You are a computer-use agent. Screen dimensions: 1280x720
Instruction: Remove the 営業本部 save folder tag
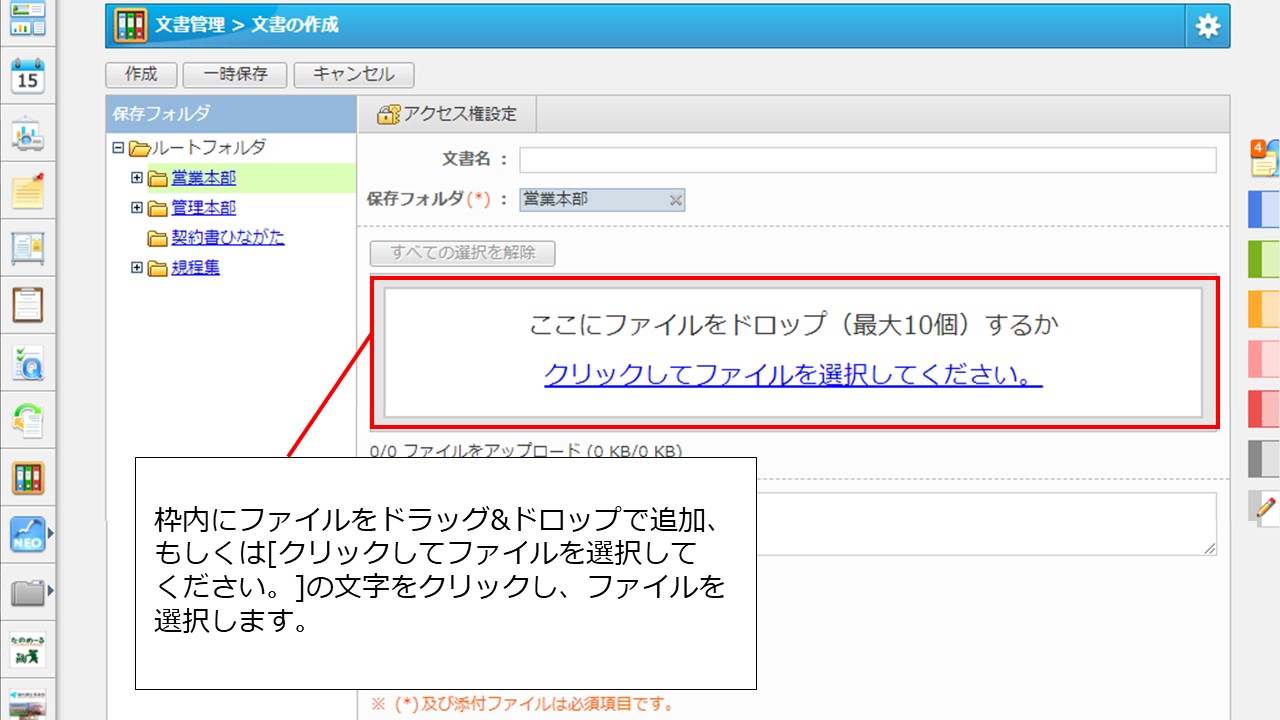pos(676,200)
